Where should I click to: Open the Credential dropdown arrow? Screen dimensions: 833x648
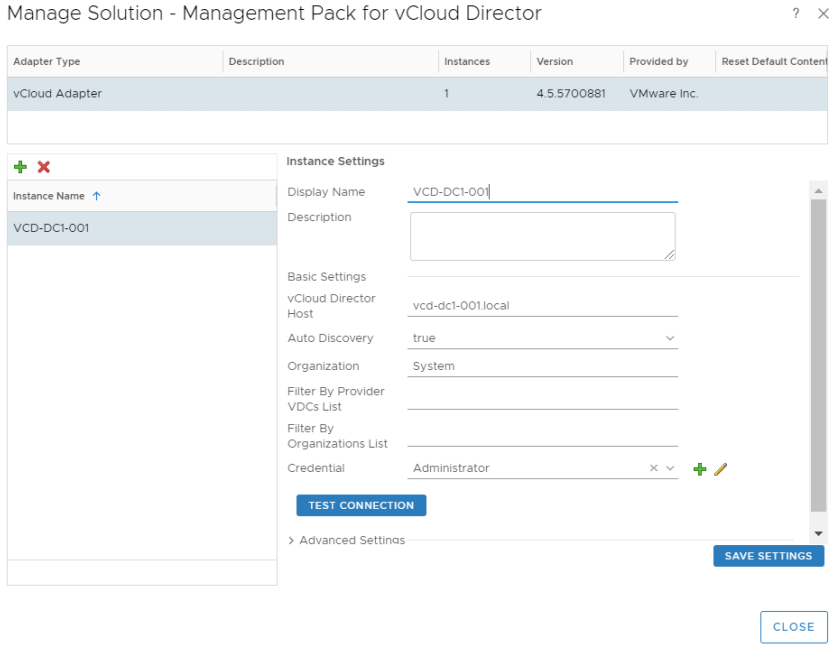(x=670, y=468)
